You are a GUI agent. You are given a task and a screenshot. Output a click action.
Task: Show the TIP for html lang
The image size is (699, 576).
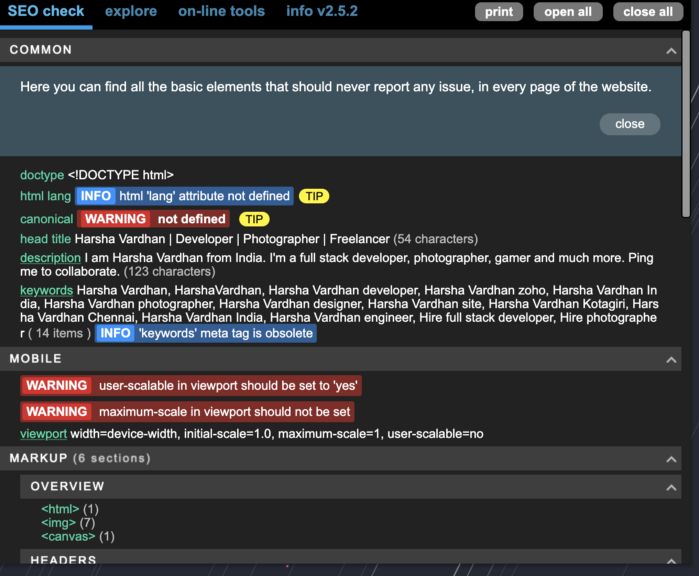(314, 196)
